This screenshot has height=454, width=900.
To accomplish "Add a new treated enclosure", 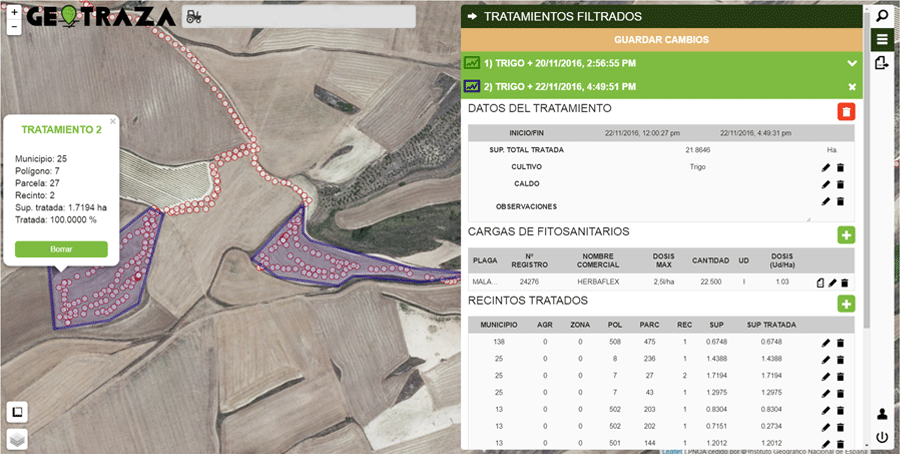I will tap(846, 303).
